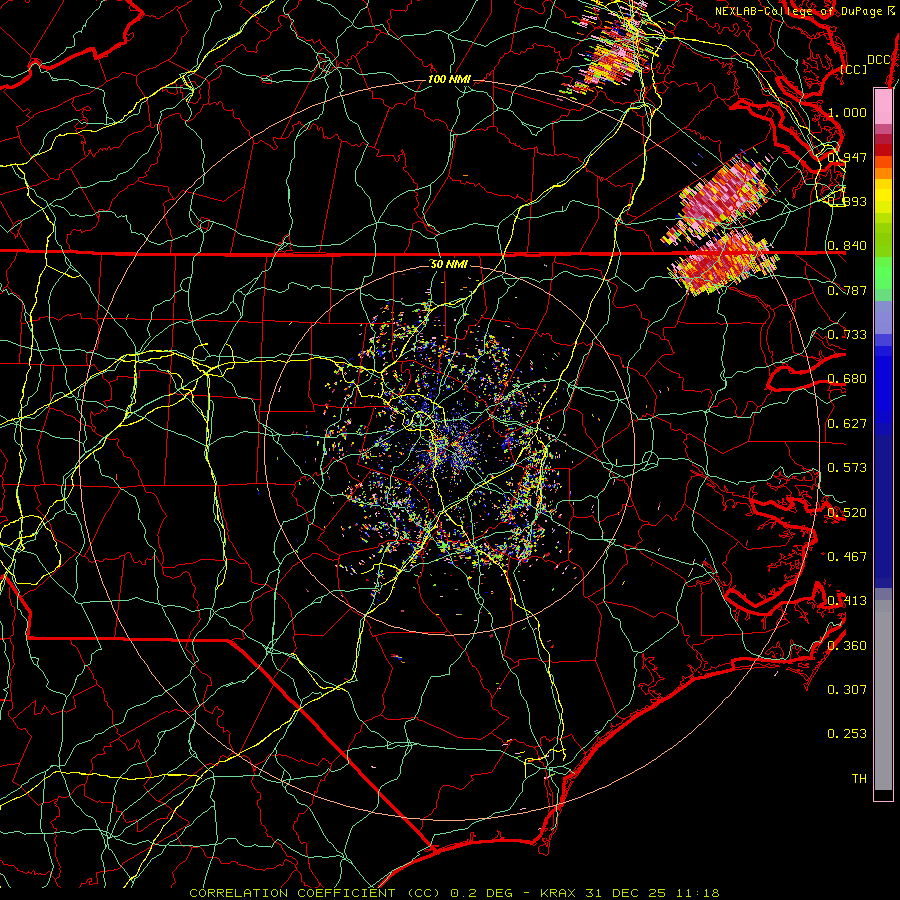The image size is (900, 900).
Task: Click the "DCC" product label
Action: (879, 60)
